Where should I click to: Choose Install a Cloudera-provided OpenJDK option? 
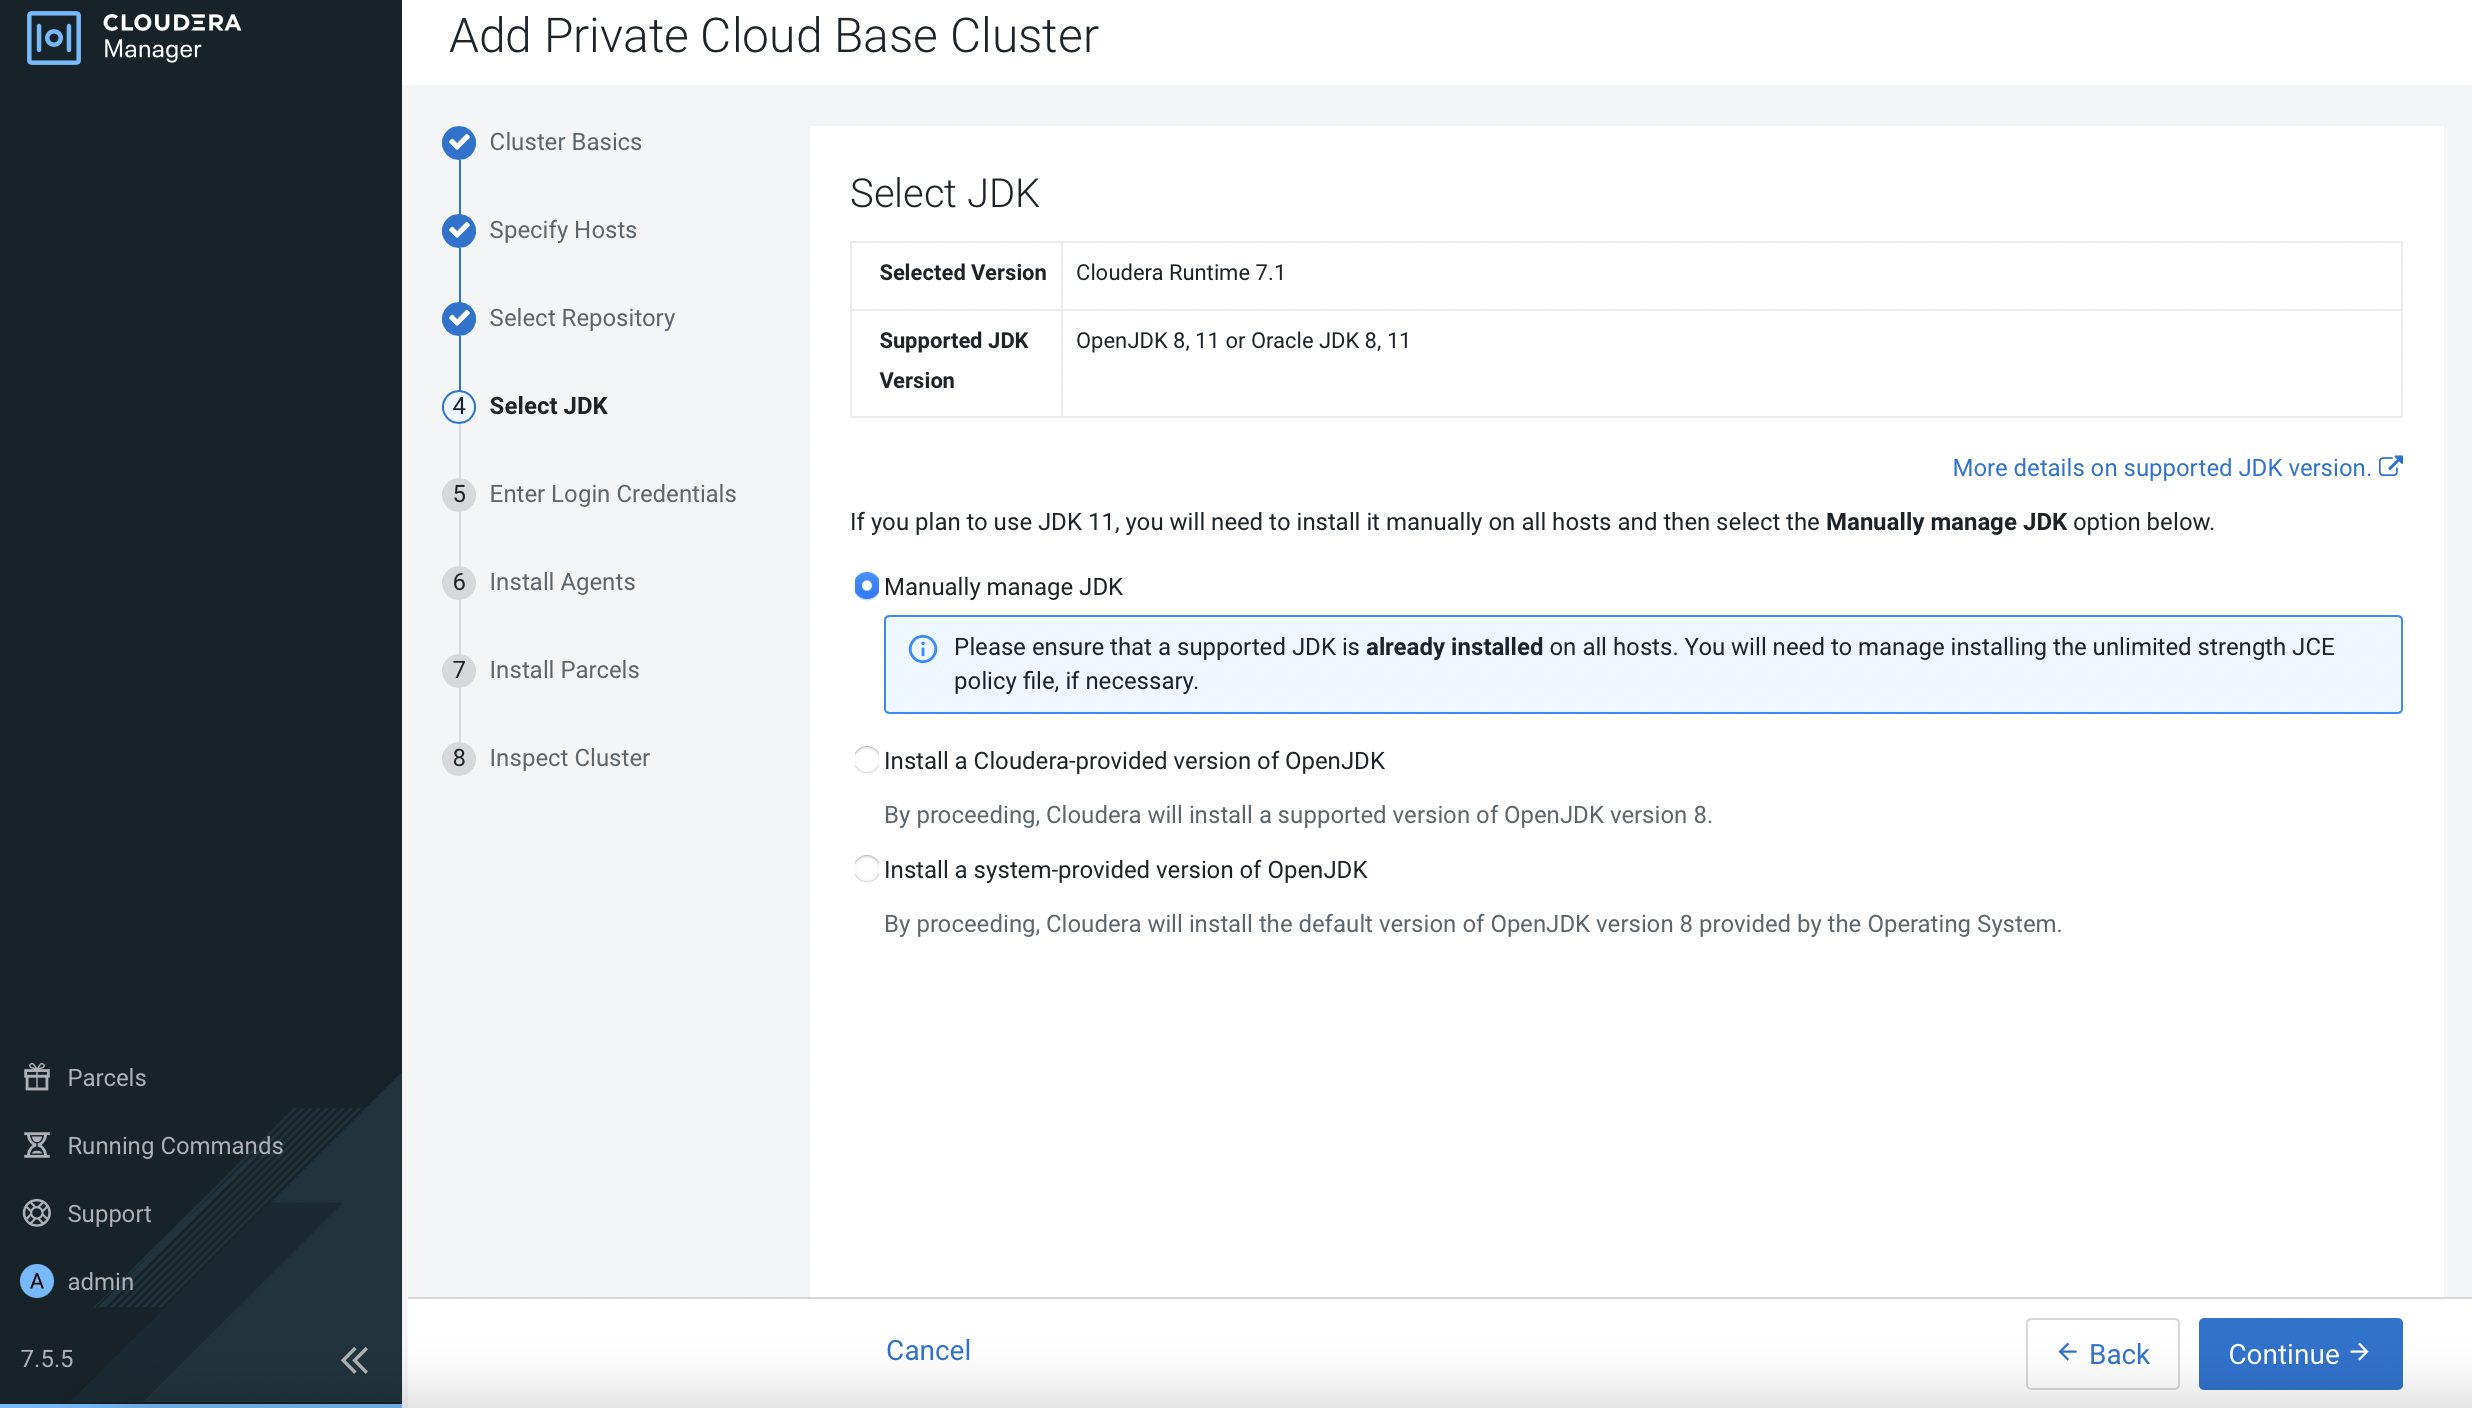[x=866, y=760]
